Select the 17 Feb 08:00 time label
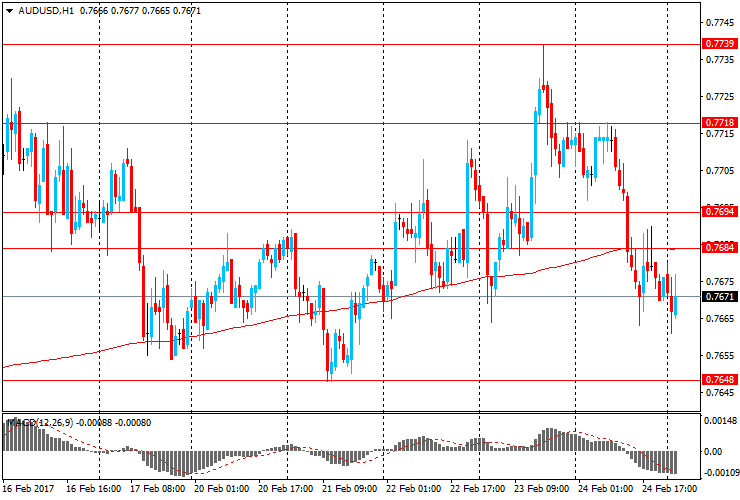Screen dimensions: 740x500 tap(158, 490)
